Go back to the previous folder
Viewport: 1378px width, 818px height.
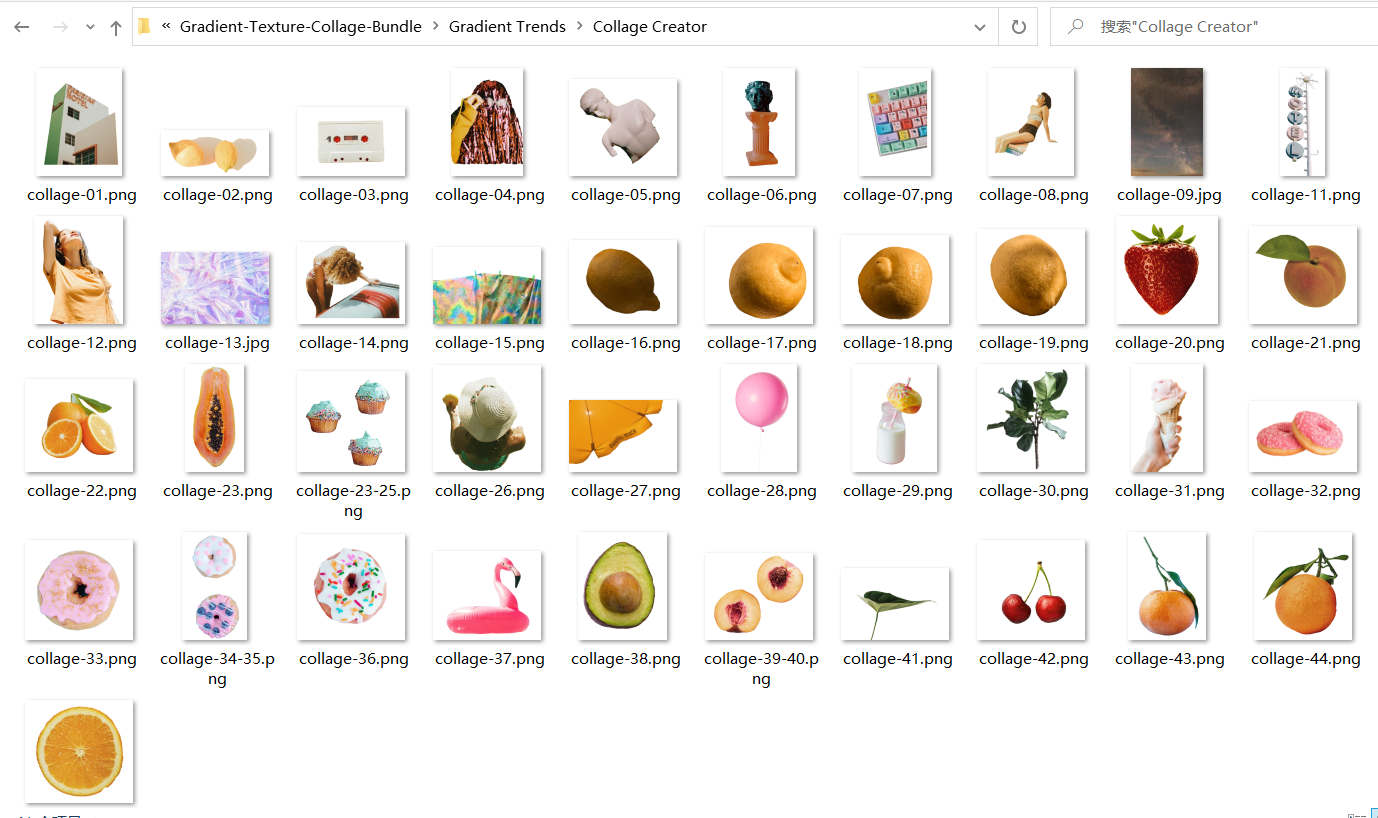tap(22, 27)
